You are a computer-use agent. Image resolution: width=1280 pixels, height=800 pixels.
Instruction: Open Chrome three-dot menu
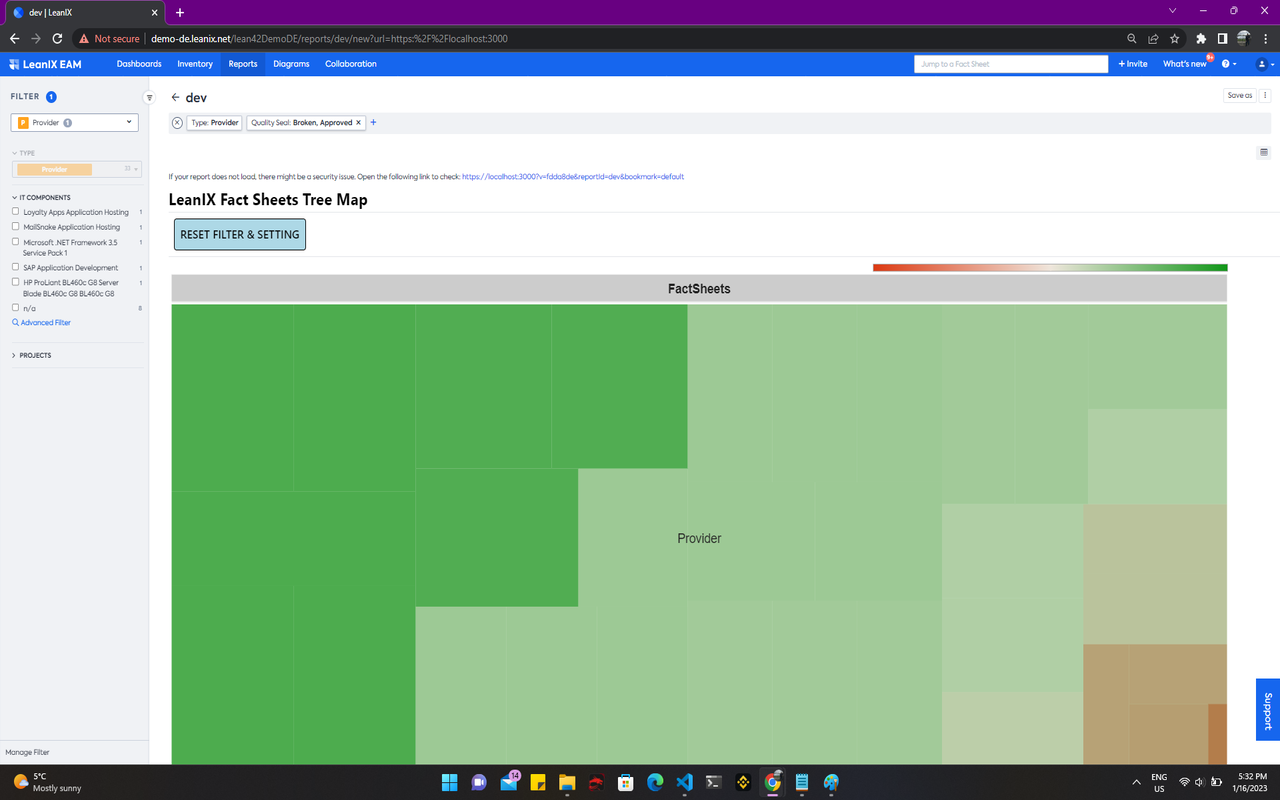point(1264,39)
